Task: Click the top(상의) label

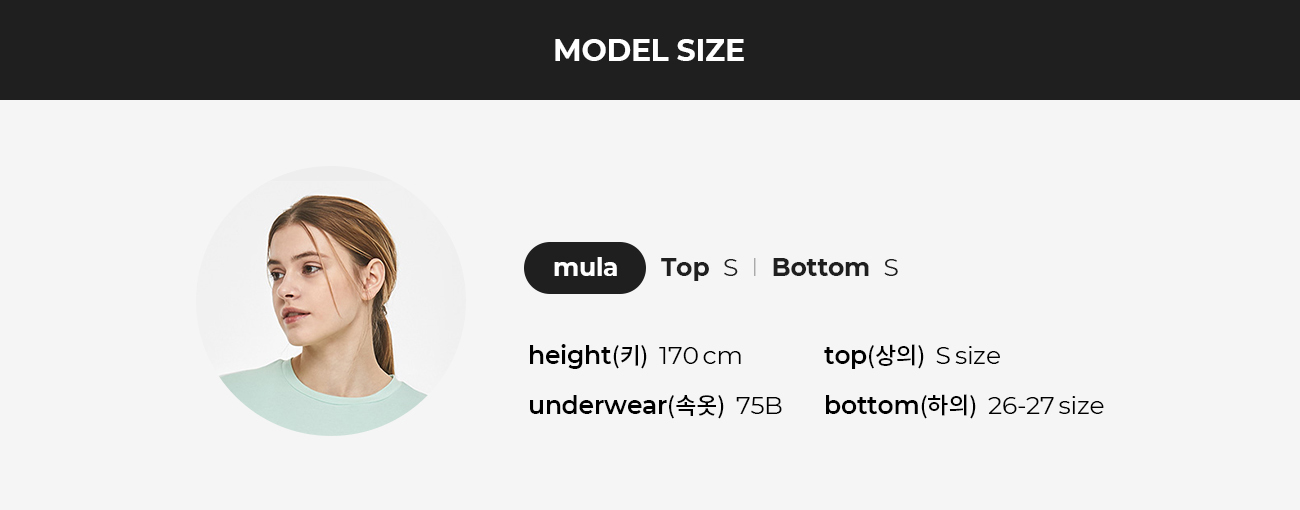Action: [x=874, y=356]
